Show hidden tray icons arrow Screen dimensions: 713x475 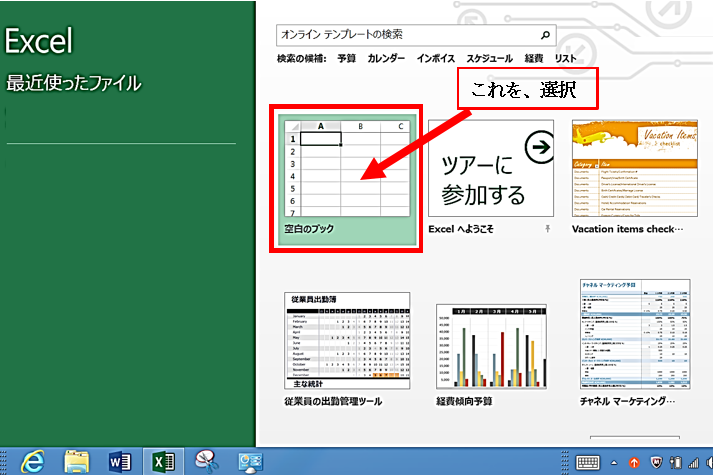614,463
